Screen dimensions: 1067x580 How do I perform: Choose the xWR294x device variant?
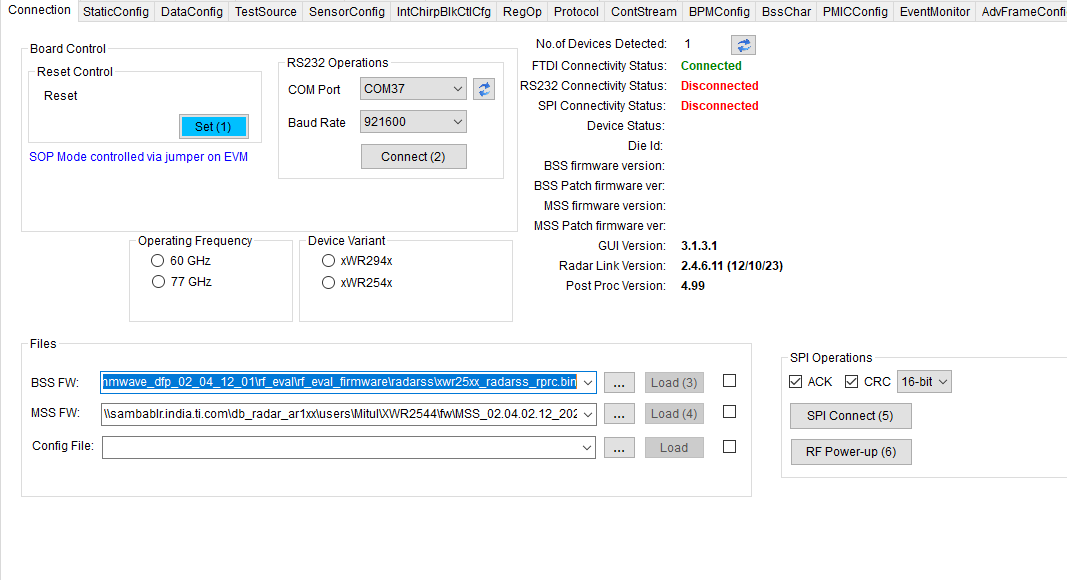click(x=329, y=261)
